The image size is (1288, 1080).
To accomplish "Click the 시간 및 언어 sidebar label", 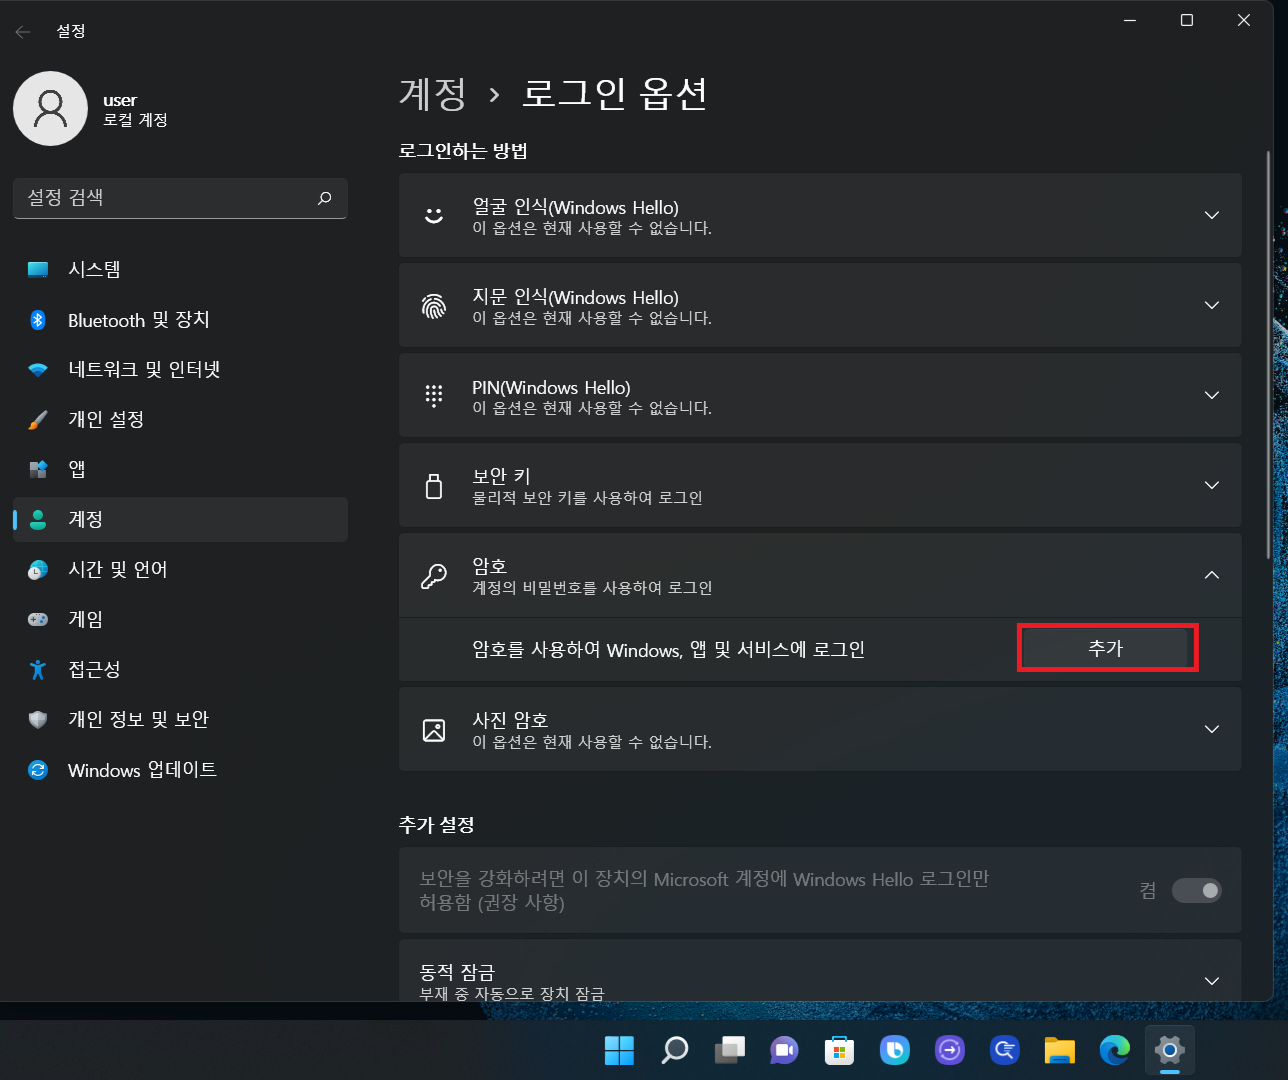I will click(118, 570).
